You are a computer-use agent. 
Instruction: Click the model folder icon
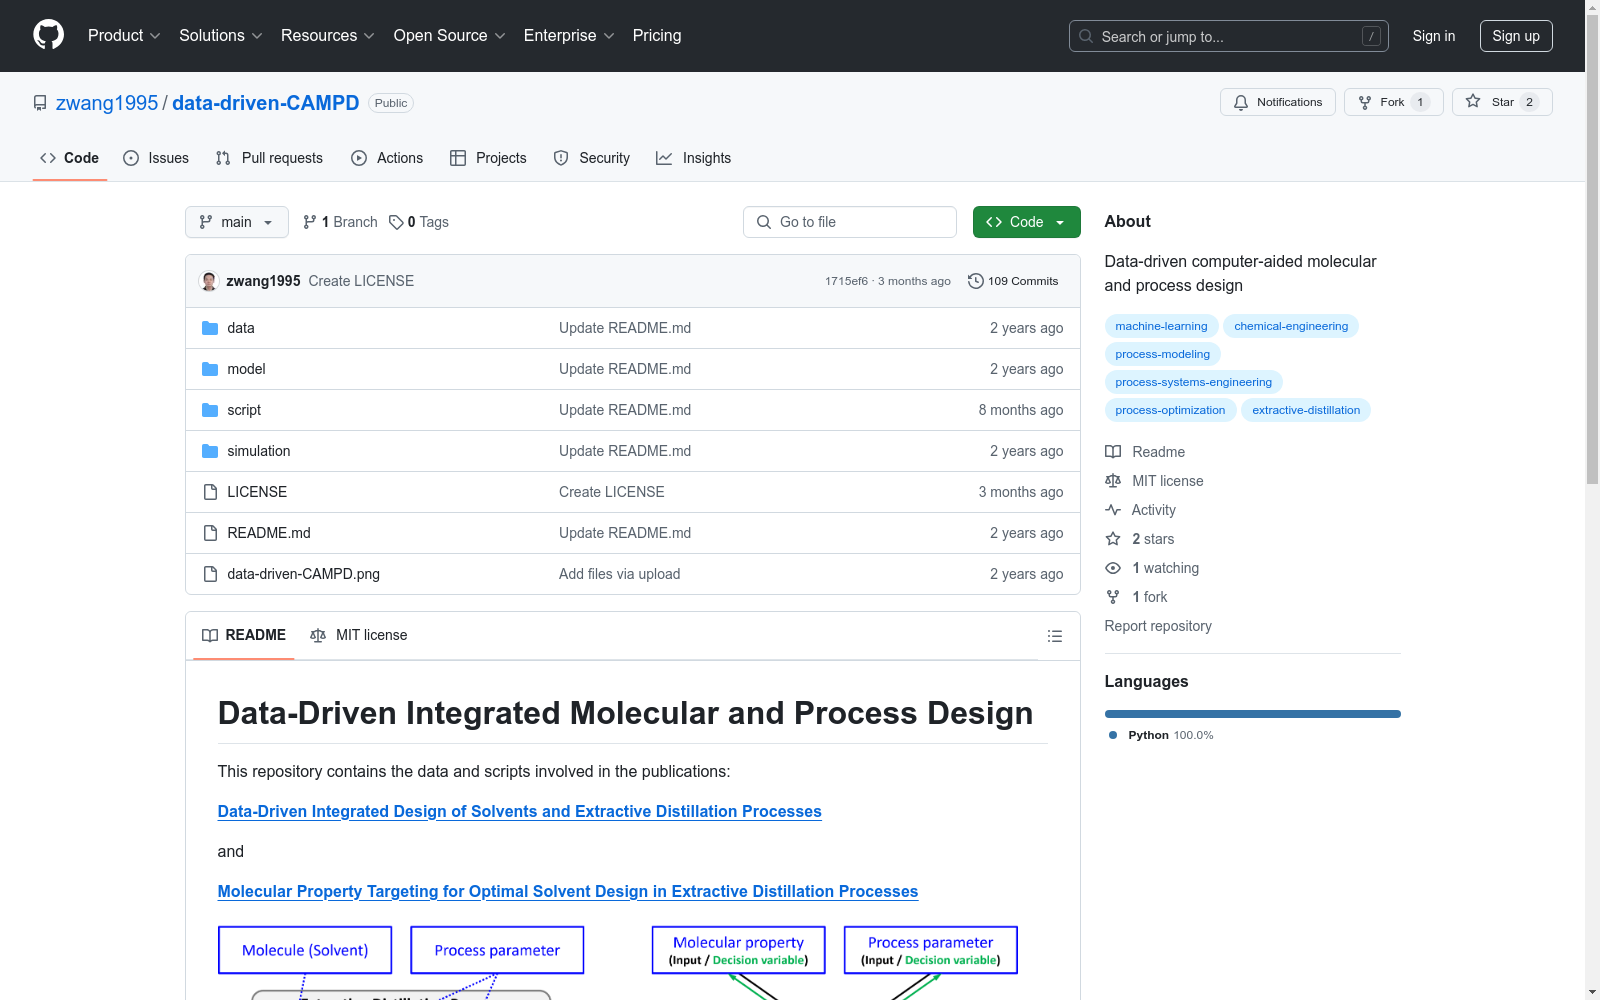210,369
